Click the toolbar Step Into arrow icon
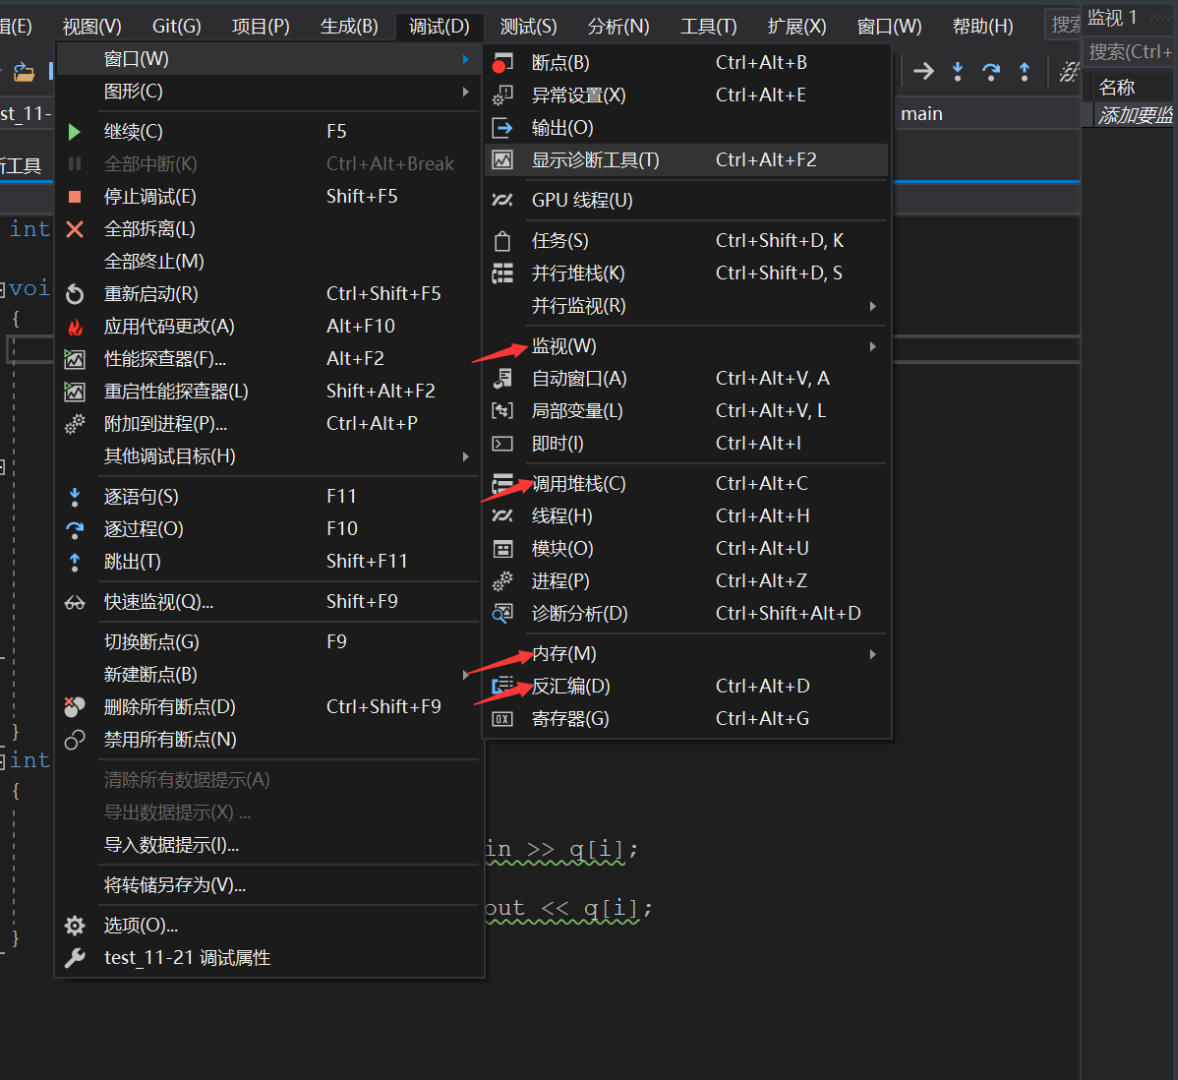Screen dimensions: 1178x1080 [x=957, y=71]
